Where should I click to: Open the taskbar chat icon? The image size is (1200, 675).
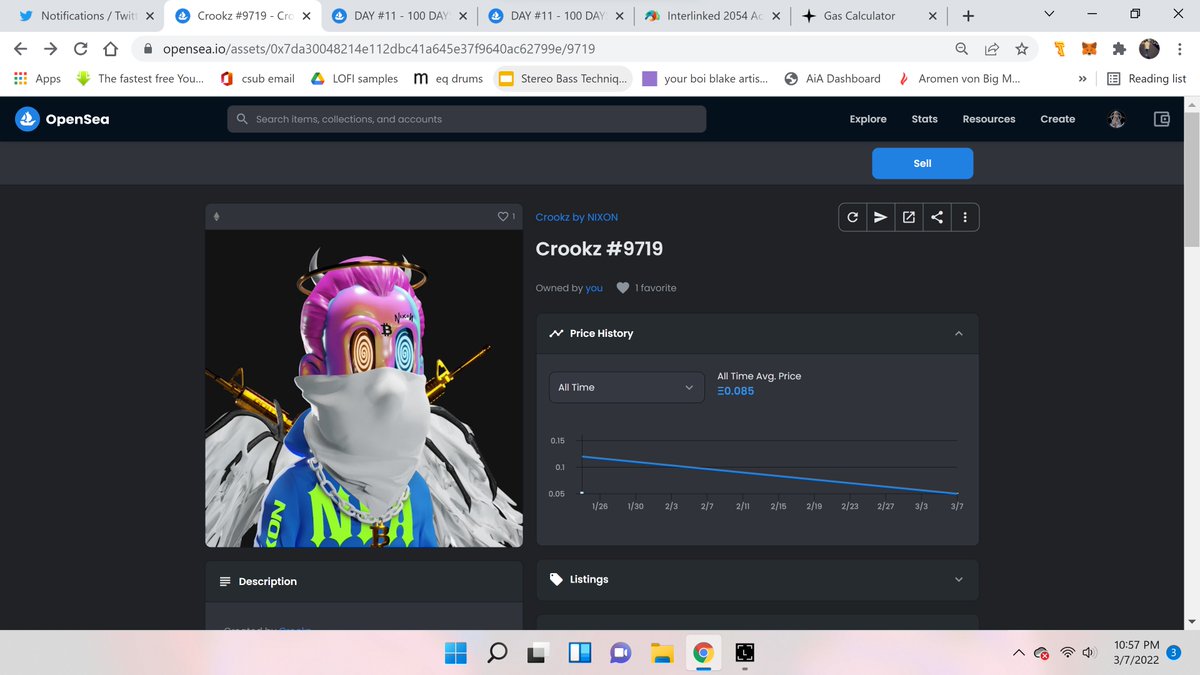click(620, 653)
